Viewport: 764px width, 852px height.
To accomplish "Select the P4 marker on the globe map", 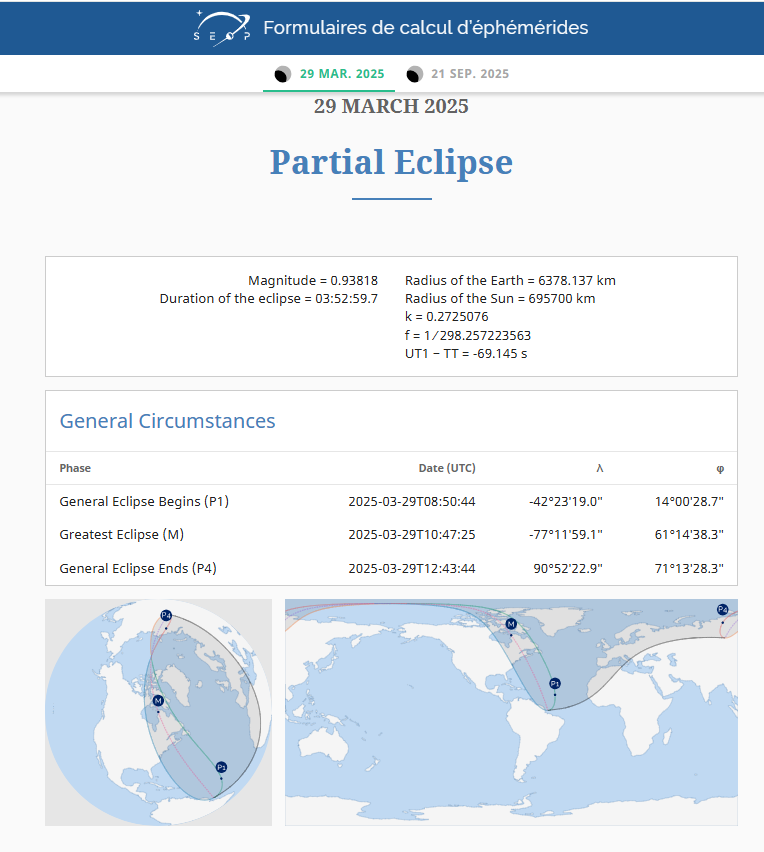I will [166, 615].
